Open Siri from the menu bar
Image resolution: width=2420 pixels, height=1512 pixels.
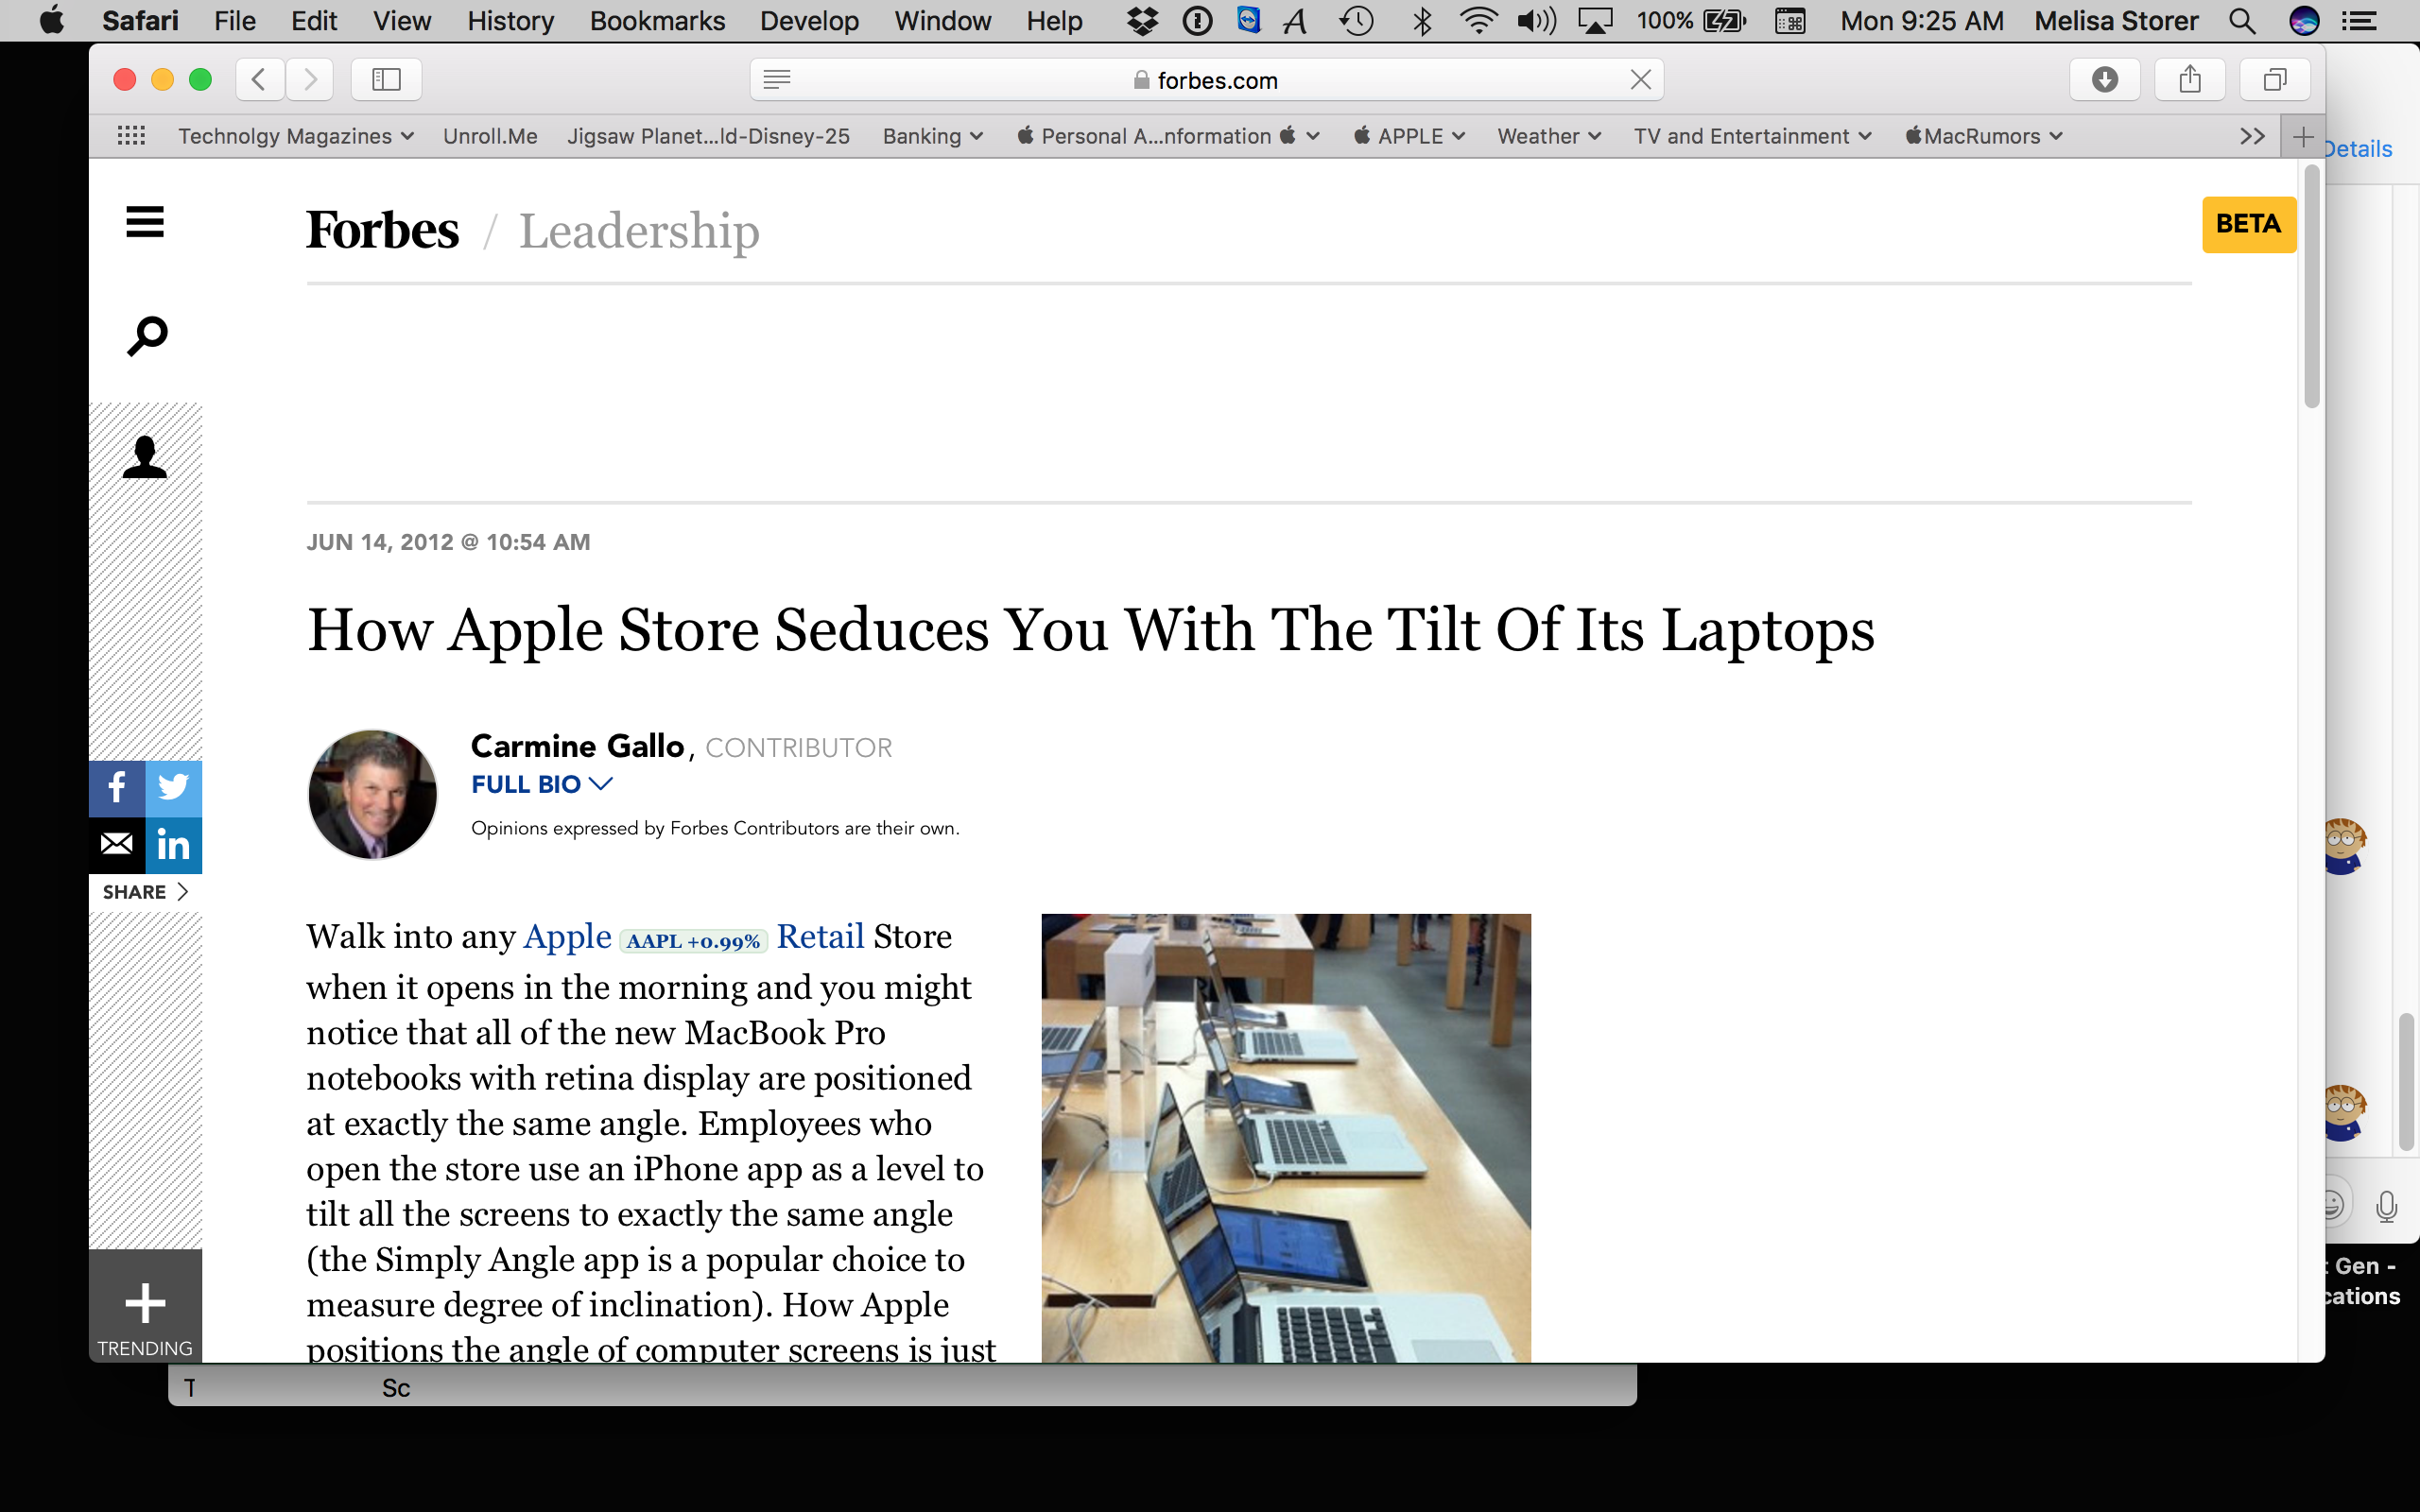[x=2304, y=21]
